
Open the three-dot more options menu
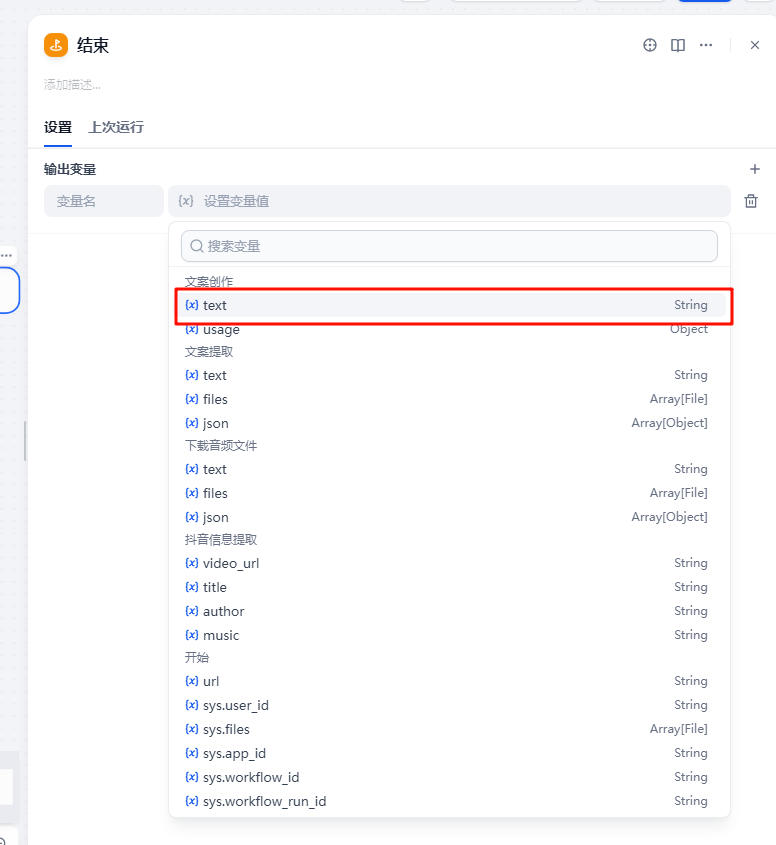[706, 45]
